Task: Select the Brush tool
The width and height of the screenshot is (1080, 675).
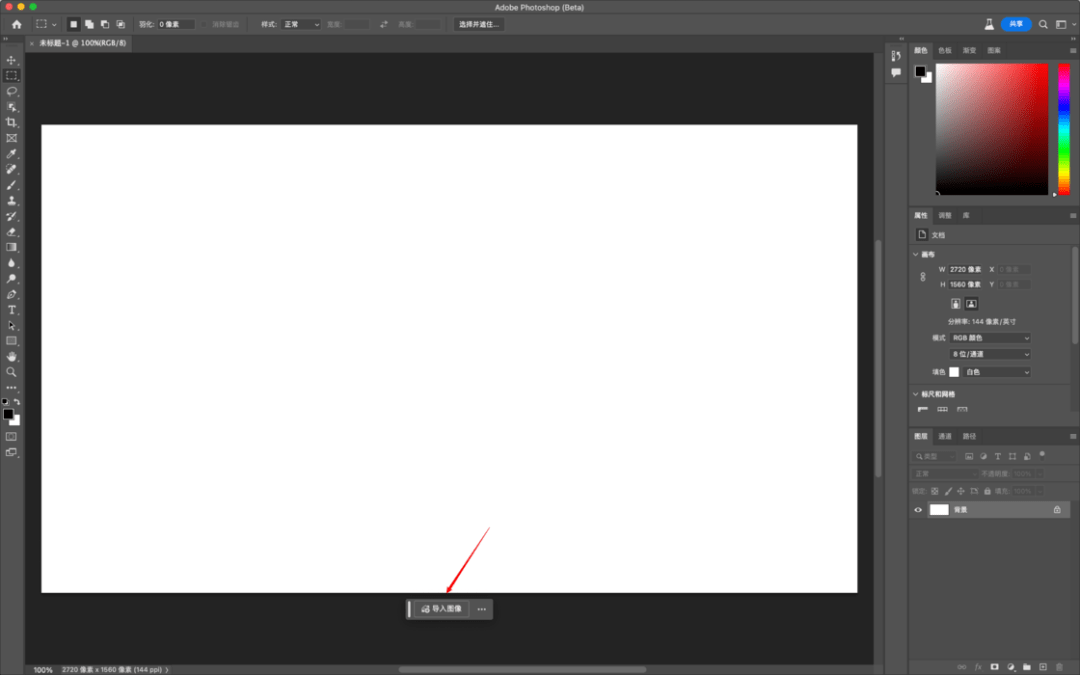Action: pos(12,185)
